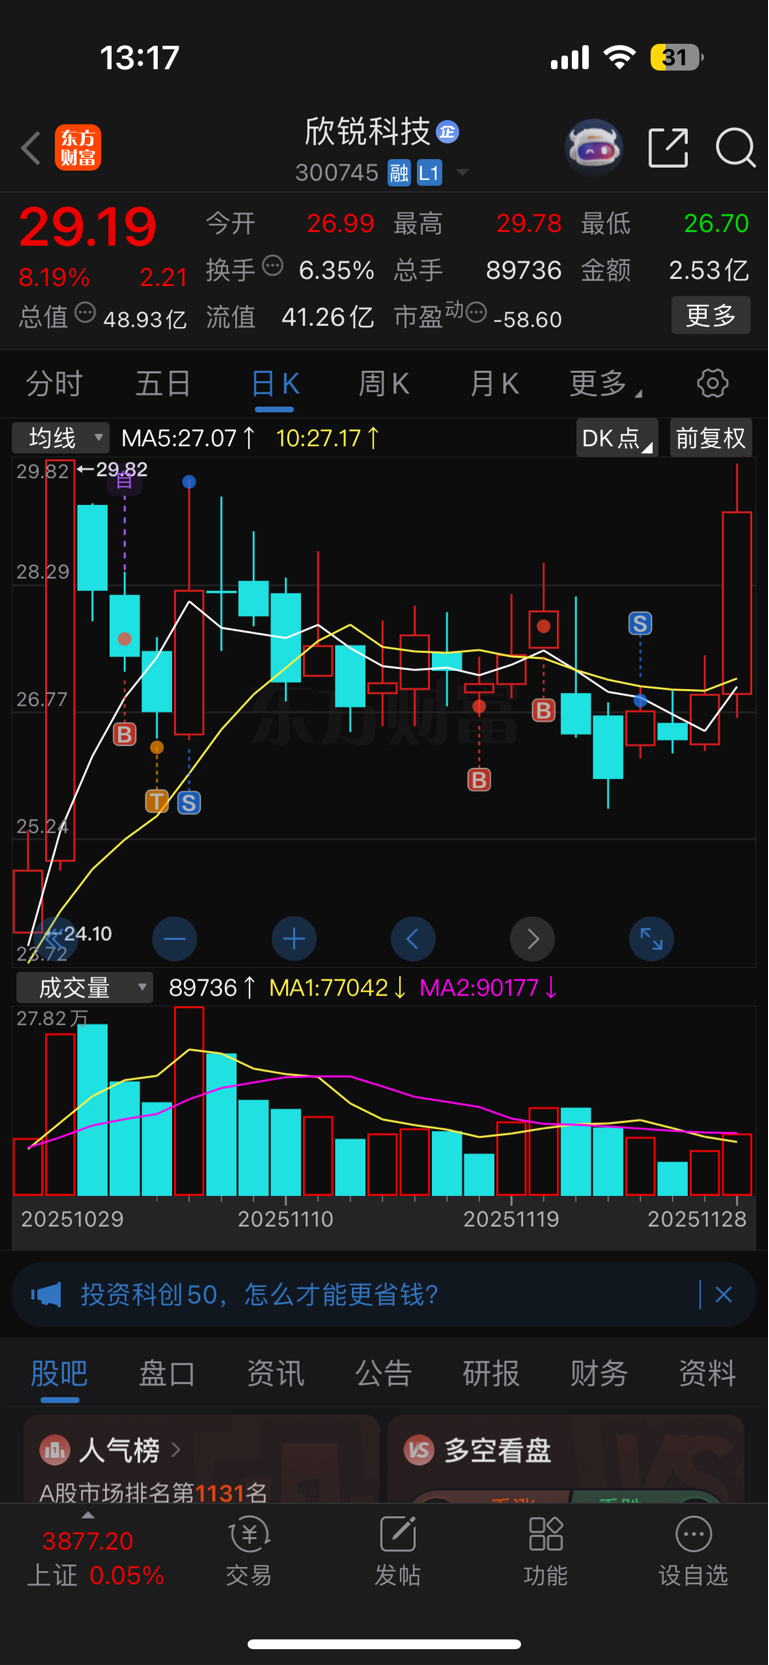Tap the orange T marker on chart

pos(156,801)
